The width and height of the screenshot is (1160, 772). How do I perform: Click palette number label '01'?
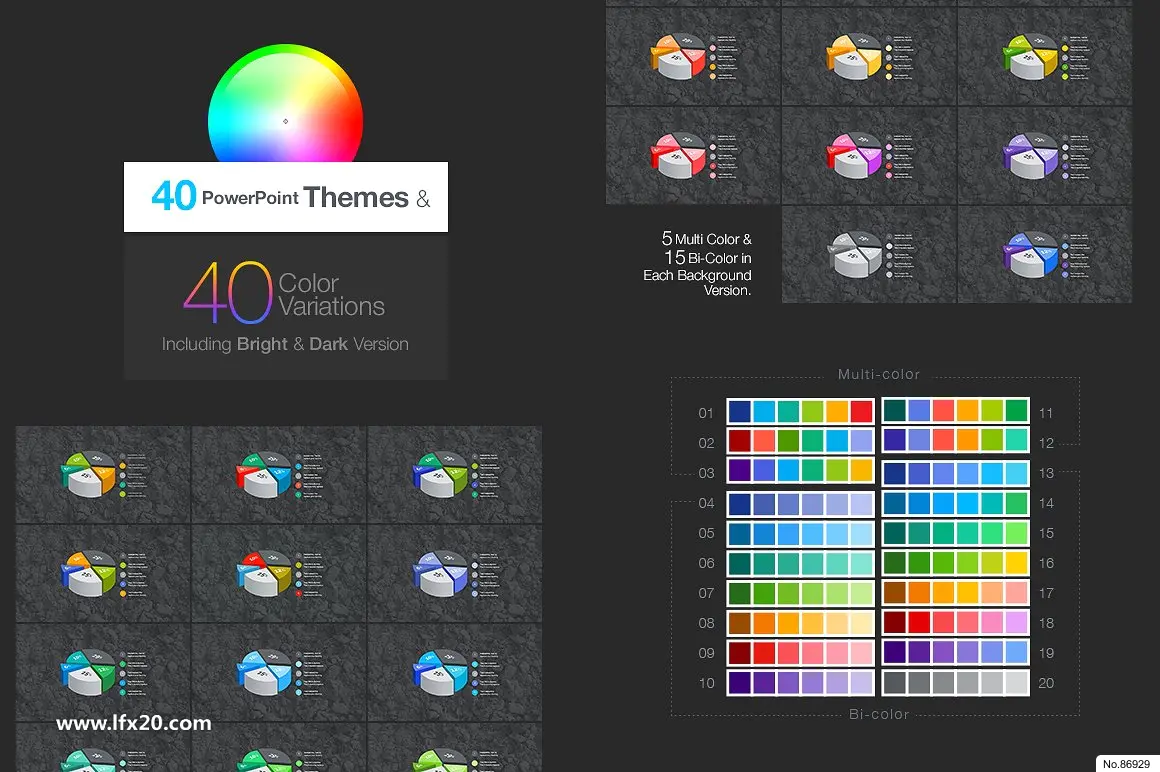click(707, 413)
